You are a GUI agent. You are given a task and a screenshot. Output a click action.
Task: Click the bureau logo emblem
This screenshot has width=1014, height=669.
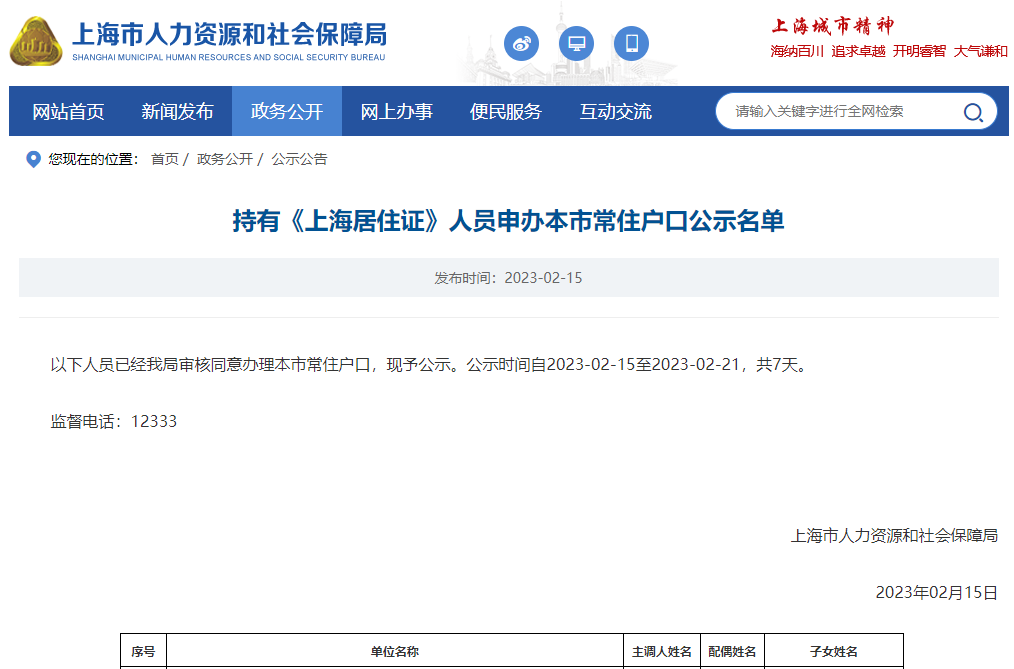(x=36, y=41)
